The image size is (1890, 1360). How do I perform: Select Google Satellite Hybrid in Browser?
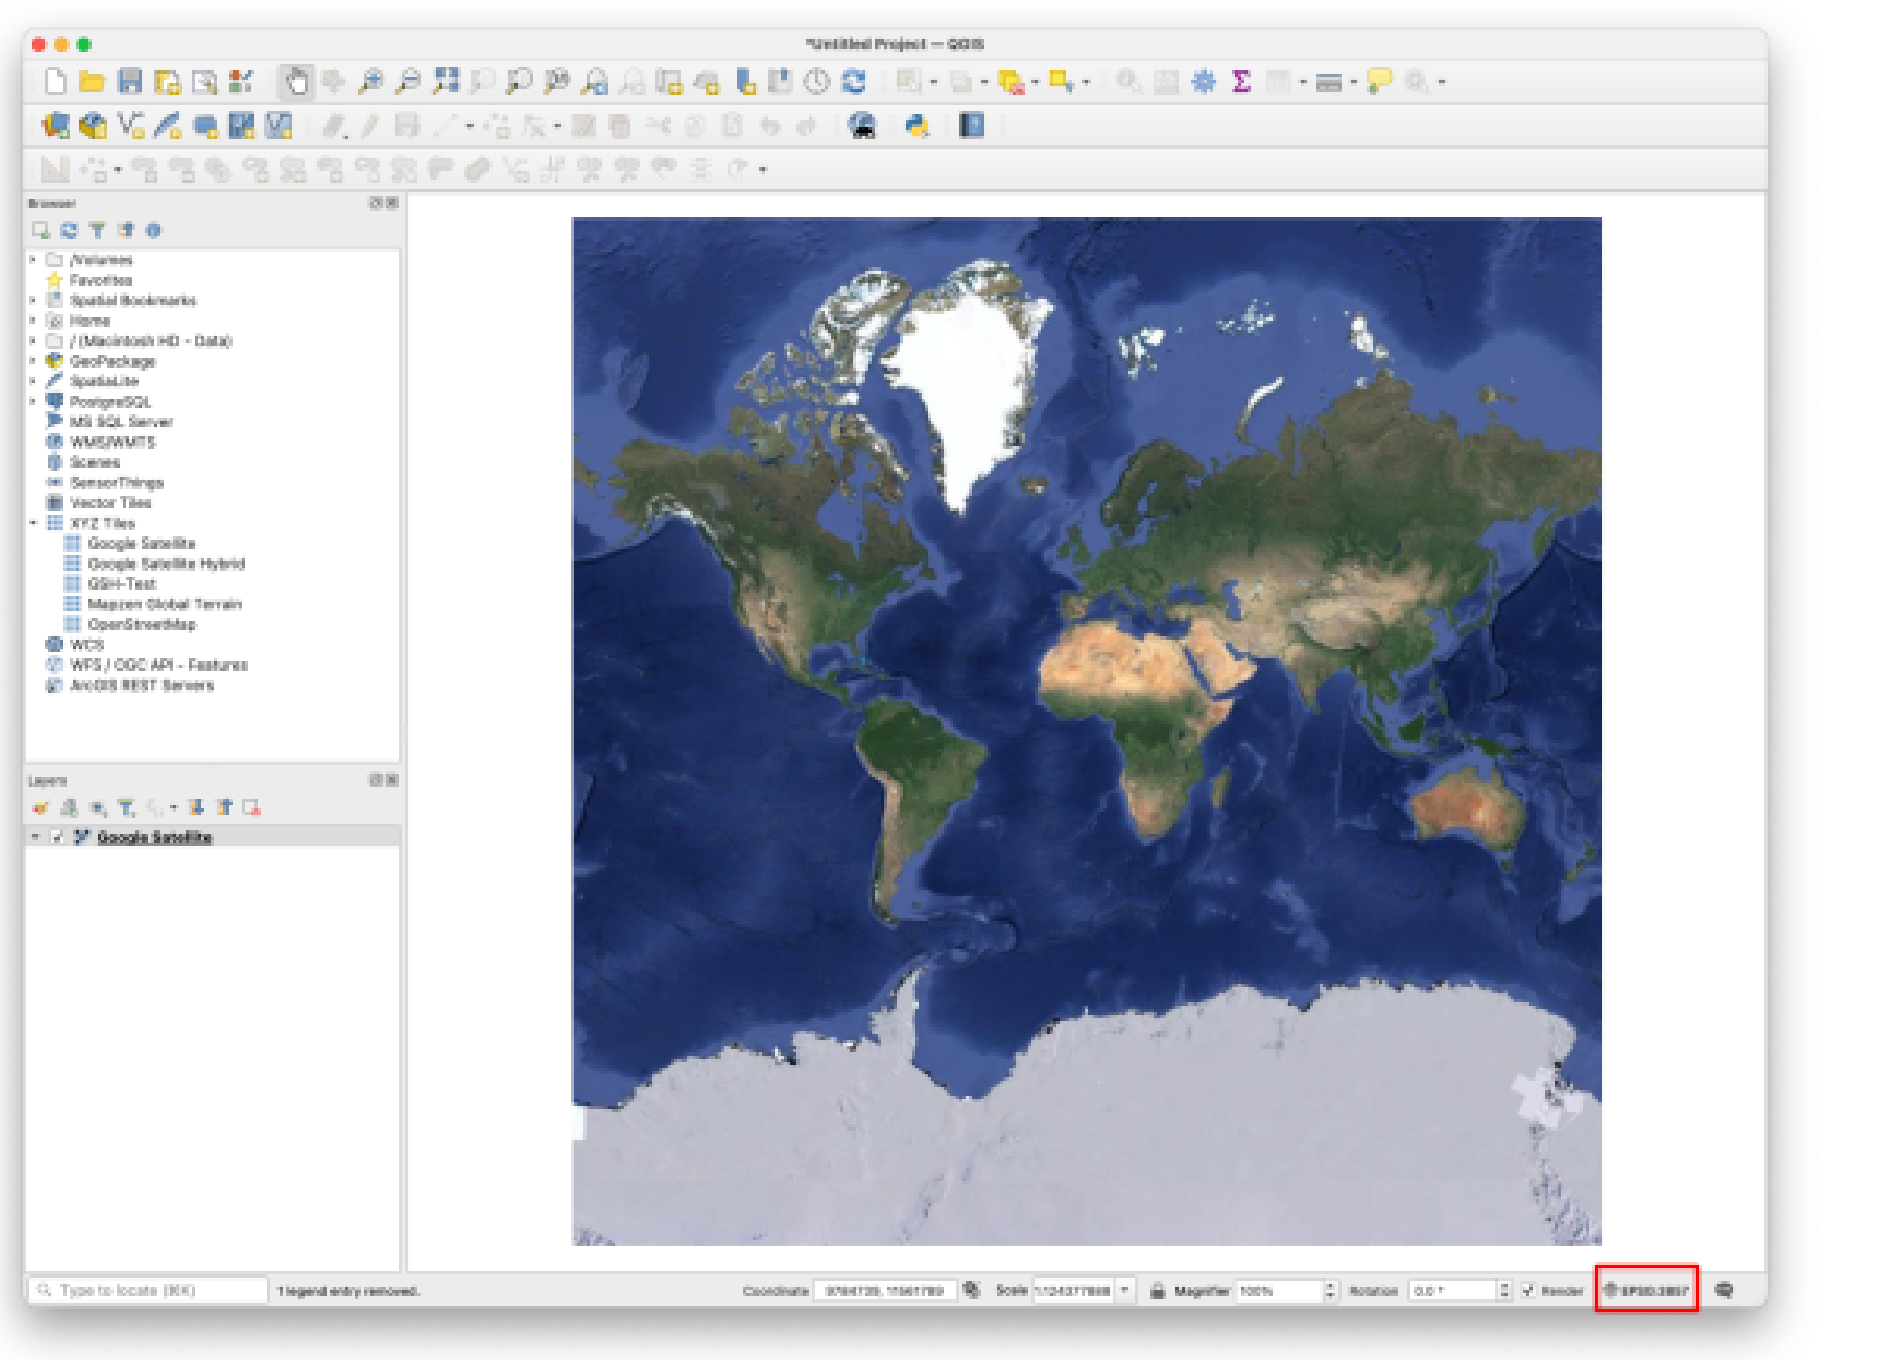pyautogui.click(x=166, y=564)
